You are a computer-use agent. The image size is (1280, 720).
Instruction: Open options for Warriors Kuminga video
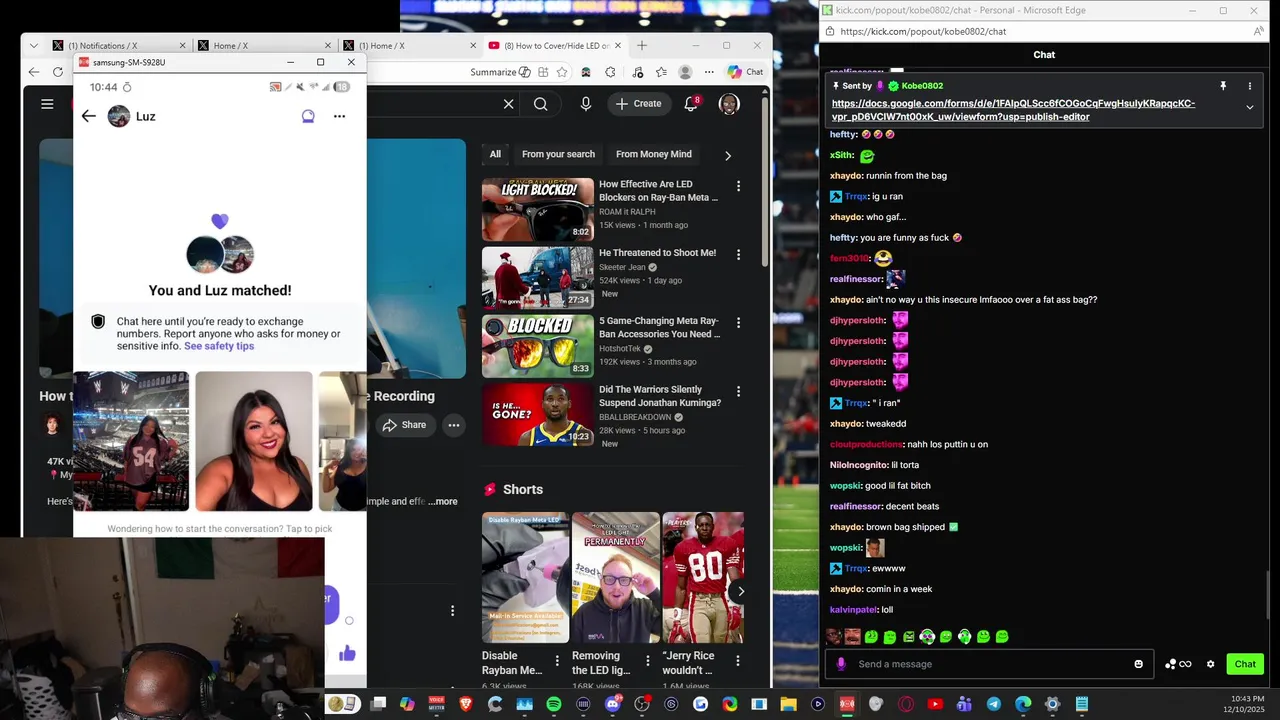pyautogui.click(x=738, y=391)
